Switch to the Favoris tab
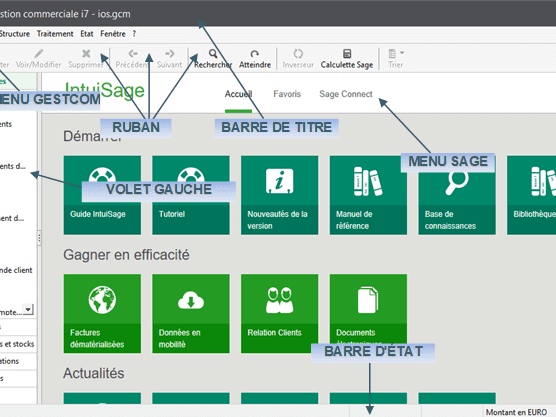Screen dimensions: 556x417 [287, 94]
